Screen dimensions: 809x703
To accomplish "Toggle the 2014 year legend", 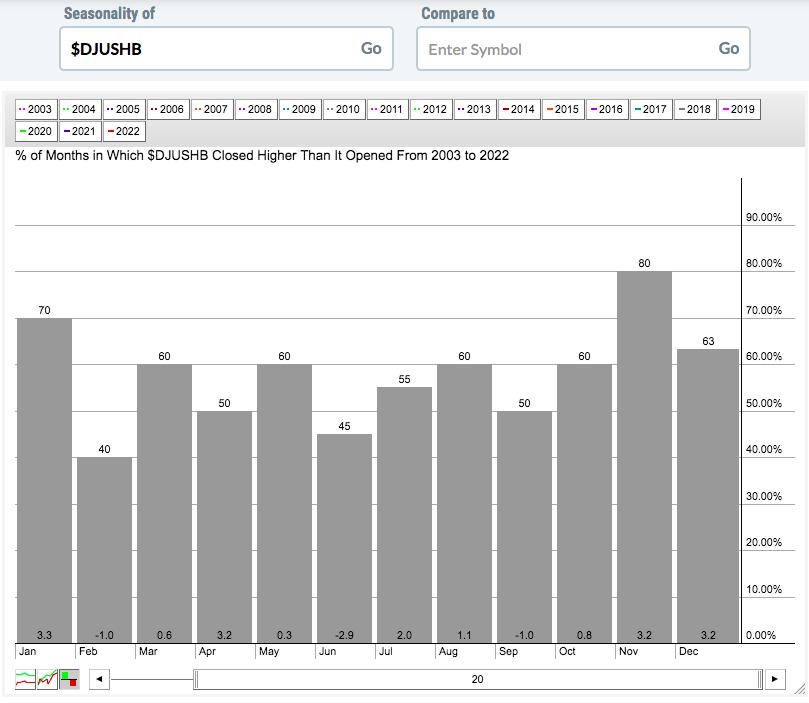I will 518,109.
